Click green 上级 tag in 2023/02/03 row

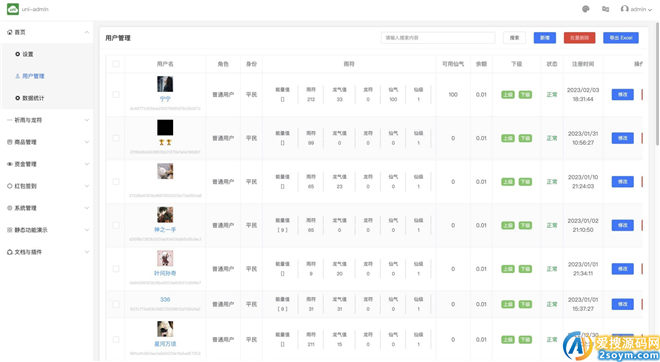pyautogui.click(x=508, y=95)
